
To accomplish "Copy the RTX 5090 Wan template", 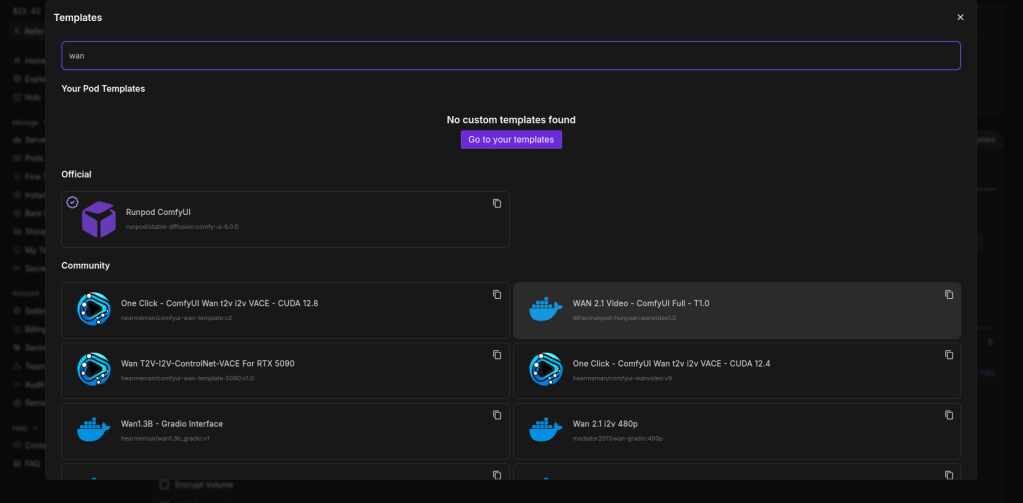I will point(497,355).
